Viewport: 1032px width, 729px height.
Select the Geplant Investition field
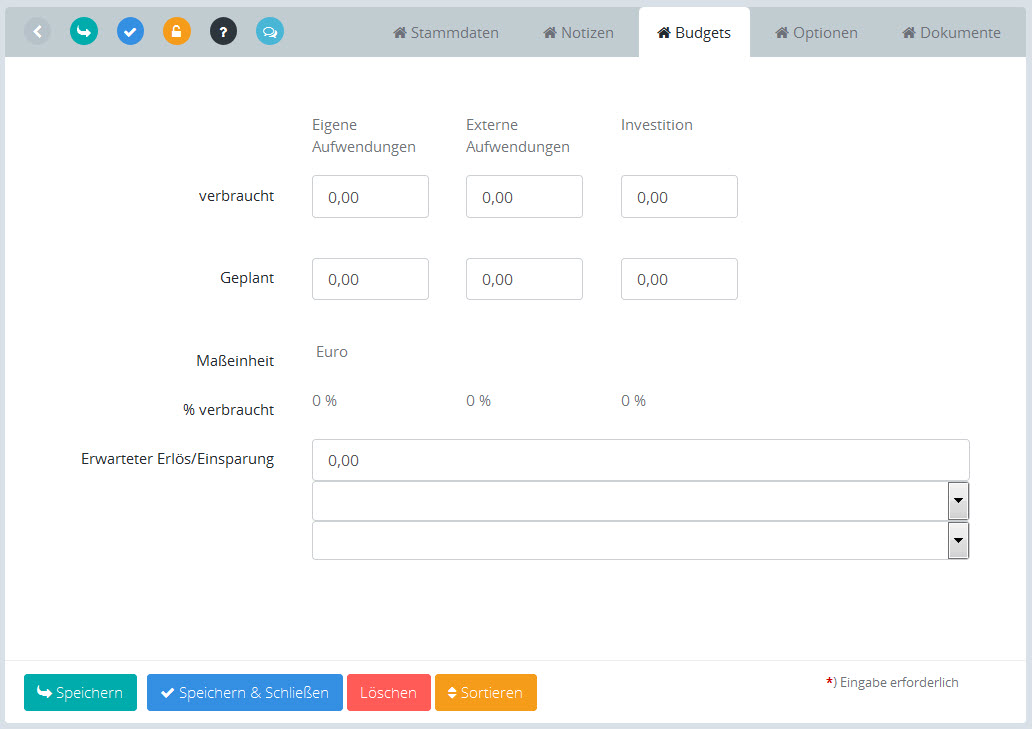pos(679,279)
